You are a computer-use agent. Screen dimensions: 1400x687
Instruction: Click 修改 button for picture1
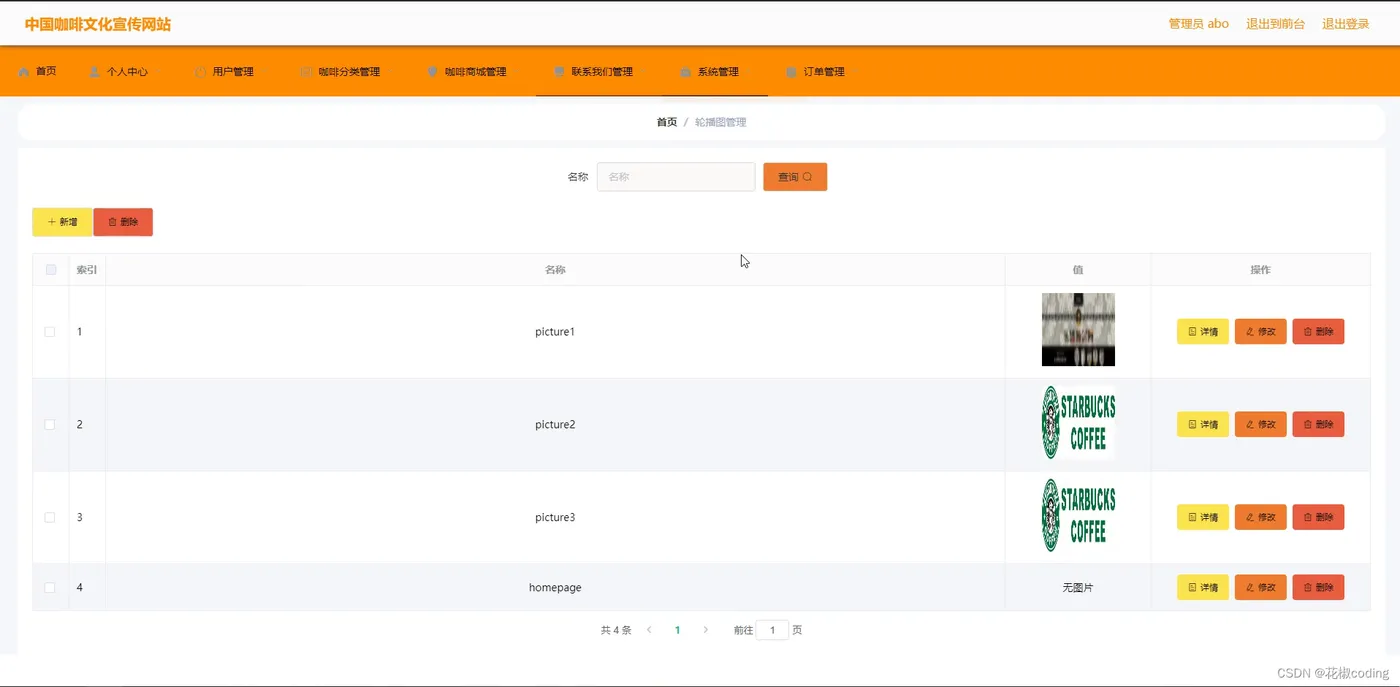point(1261,332)
